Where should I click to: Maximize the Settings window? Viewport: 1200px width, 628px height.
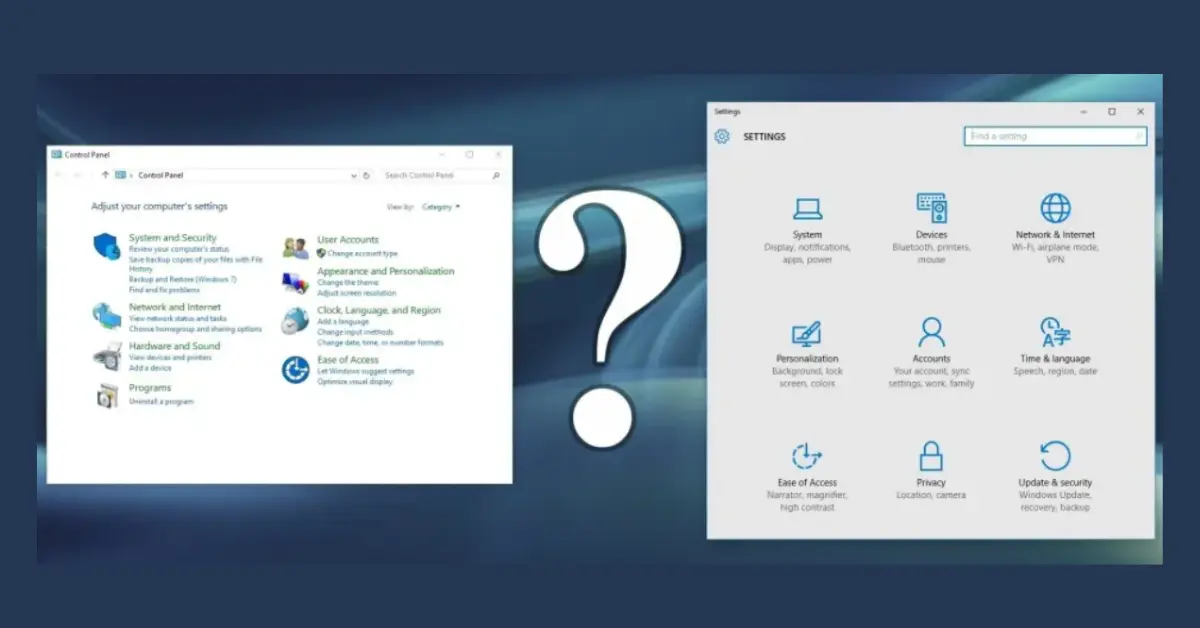pyautogui.click(x=1112, y=112)
